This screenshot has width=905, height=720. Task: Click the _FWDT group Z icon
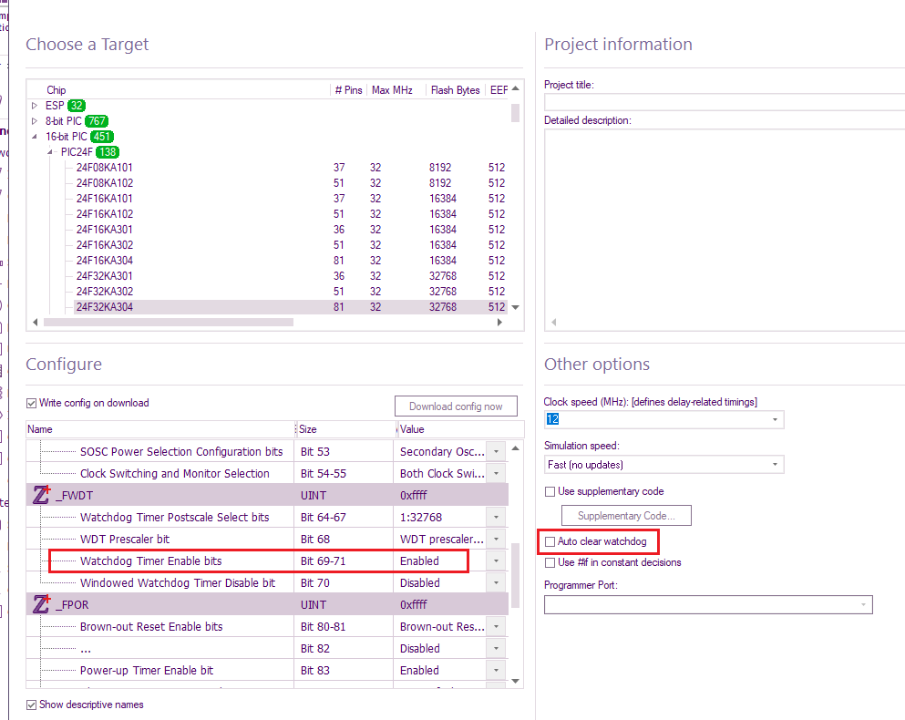tap(41, 495)
